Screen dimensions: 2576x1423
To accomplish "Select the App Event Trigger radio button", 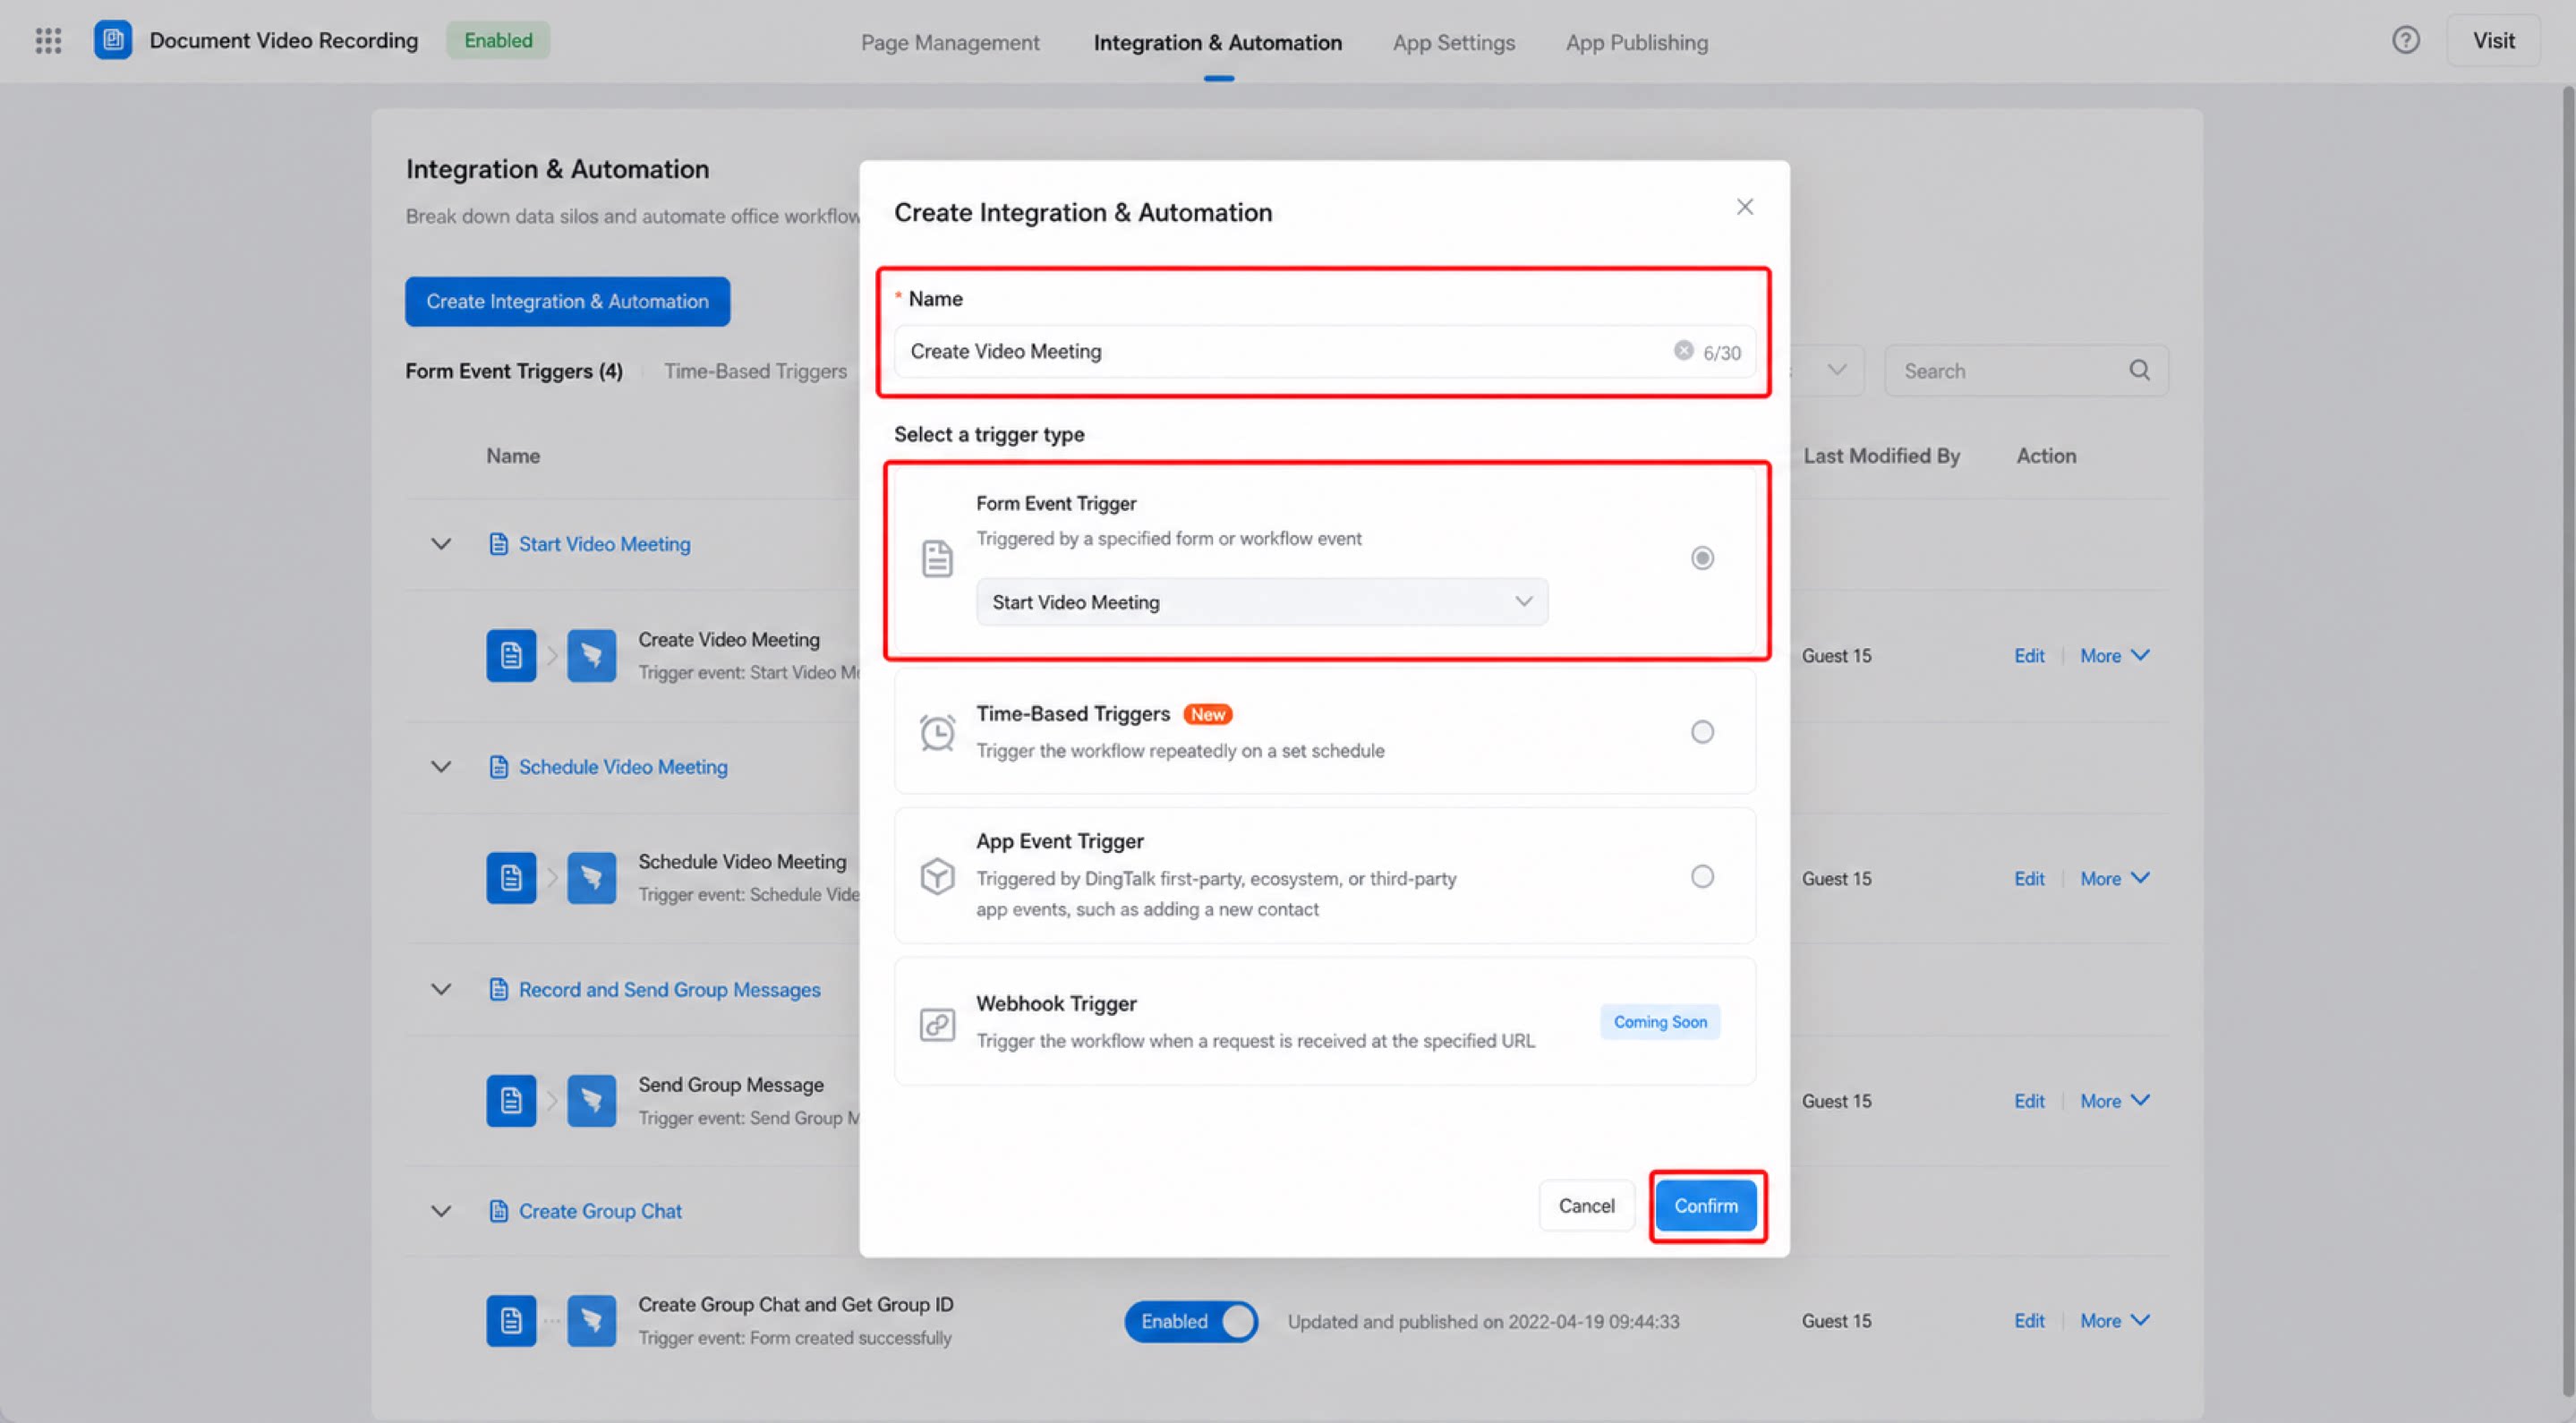I will coord(1702,877).
